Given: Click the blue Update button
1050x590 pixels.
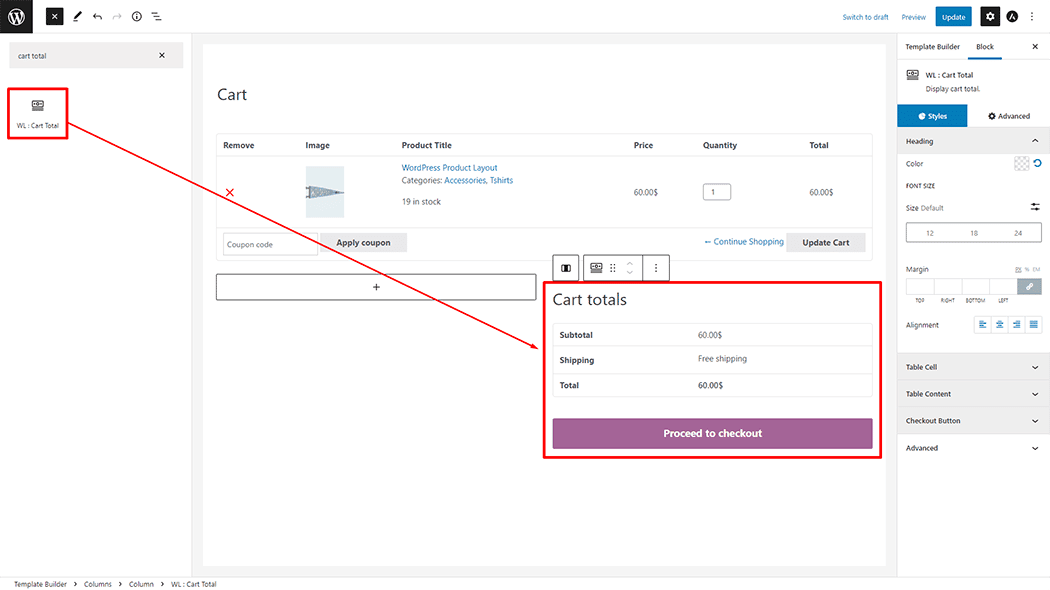Looking at the screenshot, I should pyautogui.click(x=953, y=17).
